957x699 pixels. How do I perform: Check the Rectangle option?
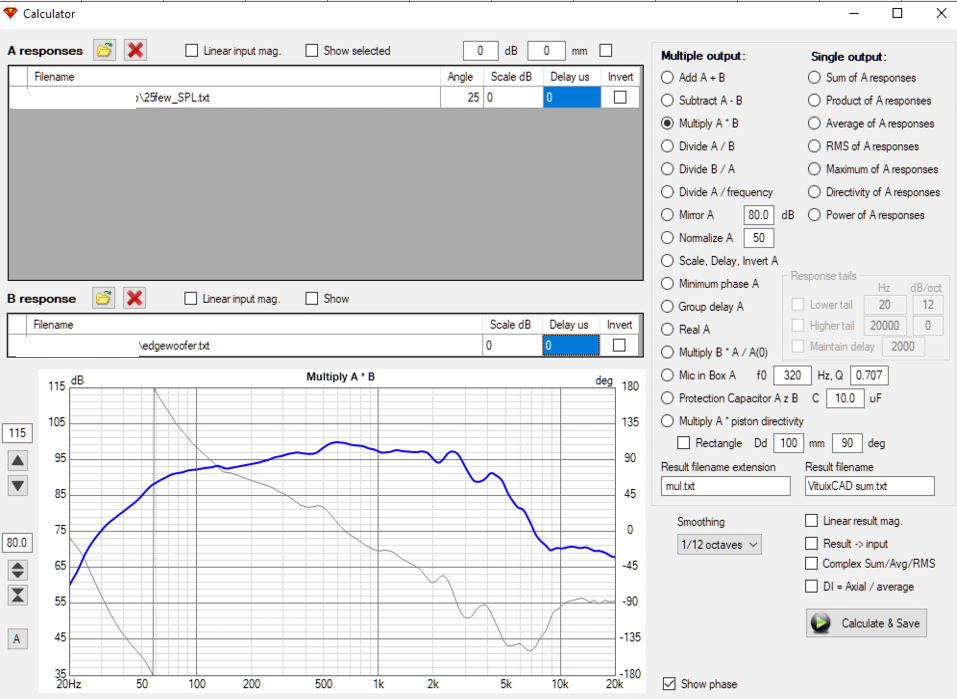click(684, 443)
